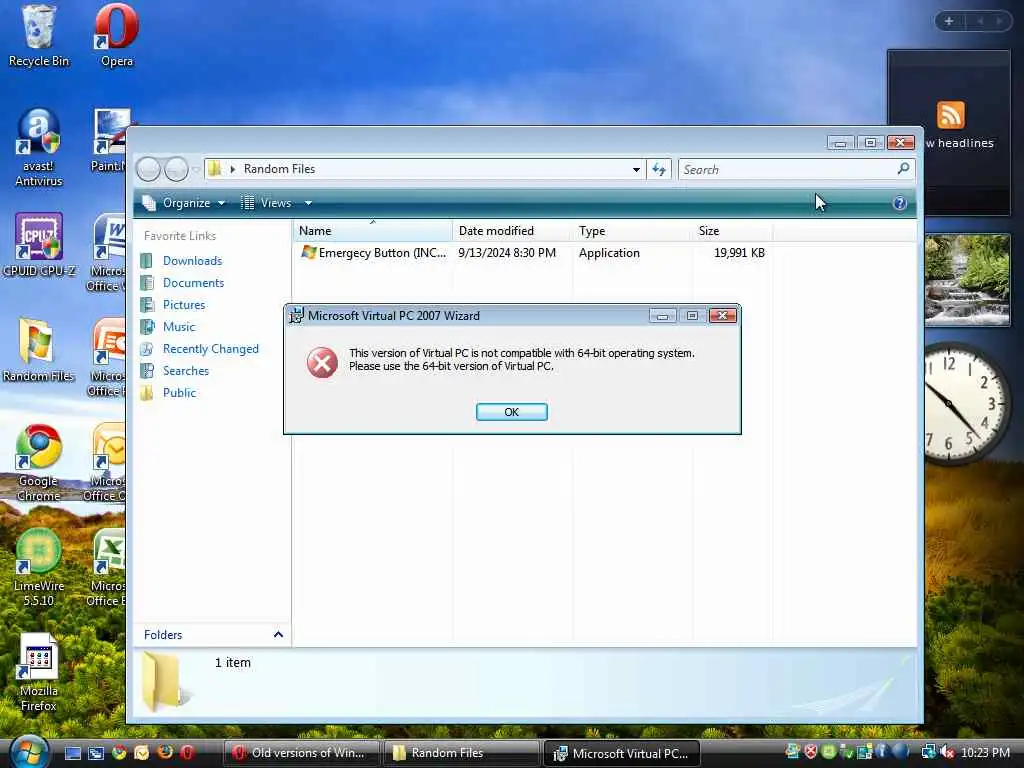Select the Opera desktop shortcut
Screen dimensions: 1024x768
tap(117, 36)
